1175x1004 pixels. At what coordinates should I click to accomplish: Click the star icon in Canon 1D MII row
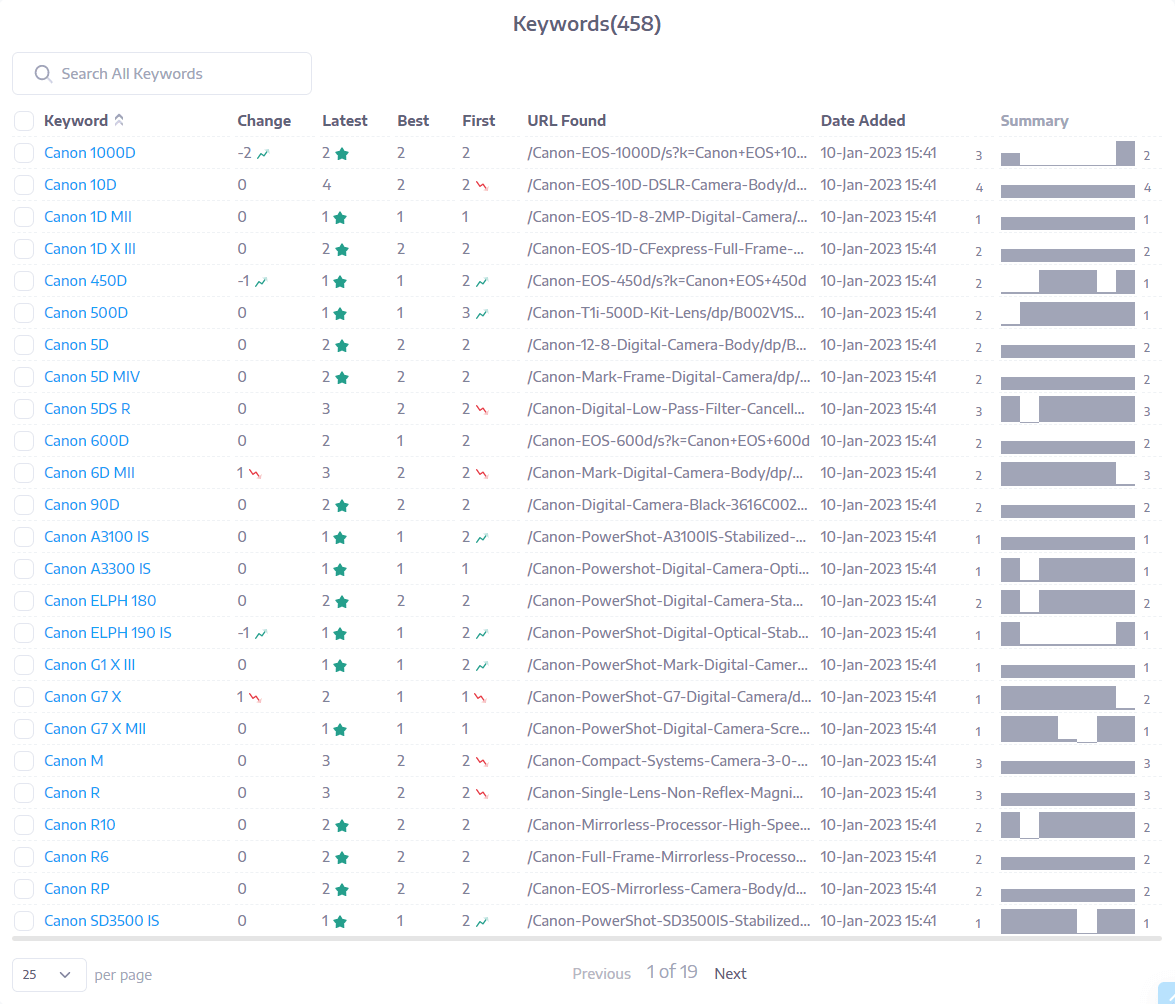340,218
